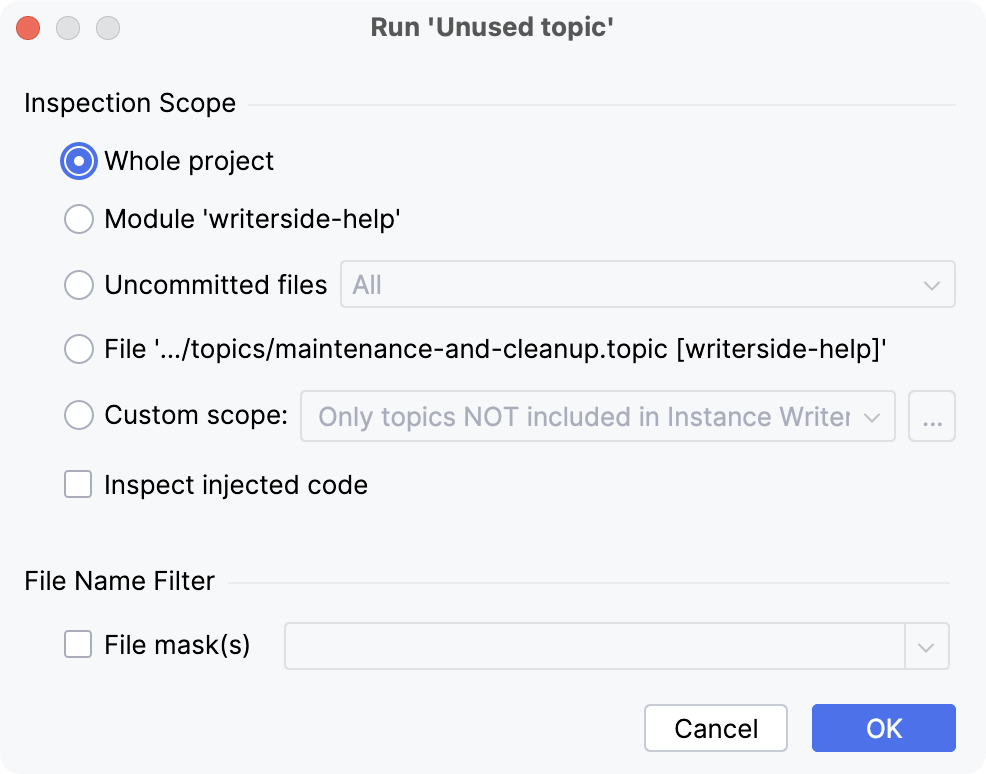The image size is (986, 774).
Task: Select the 'Uncommitted files' scope
Action: point(78,285)
